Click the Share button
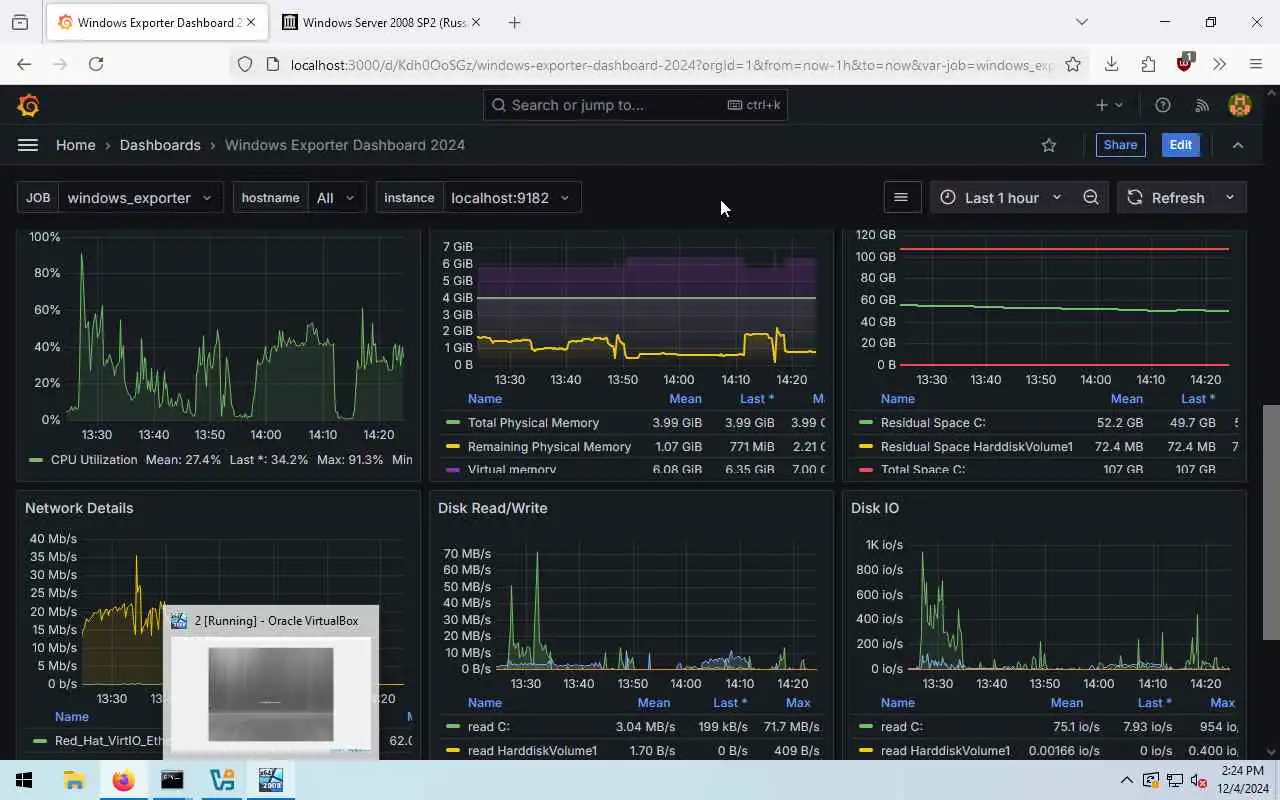 1120,145
